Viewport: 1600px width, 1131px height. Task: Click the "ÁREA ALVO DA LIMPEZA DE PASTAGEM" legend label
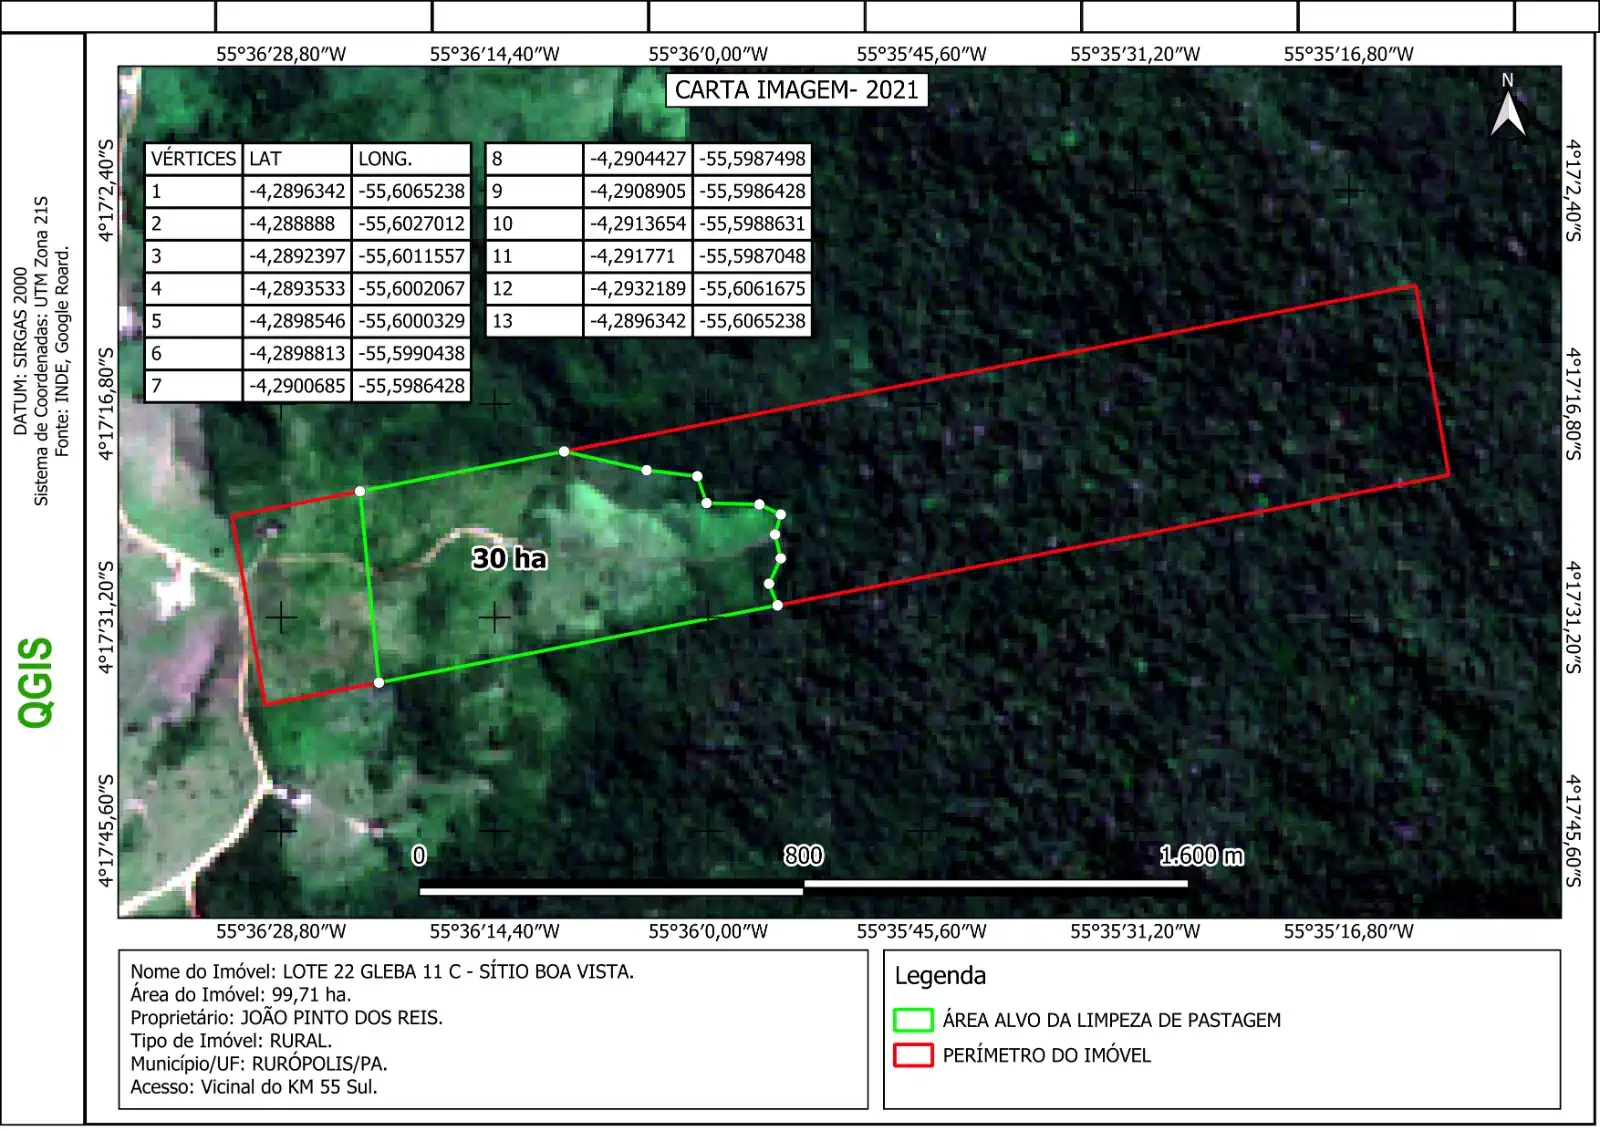tap(1111, 1020)
